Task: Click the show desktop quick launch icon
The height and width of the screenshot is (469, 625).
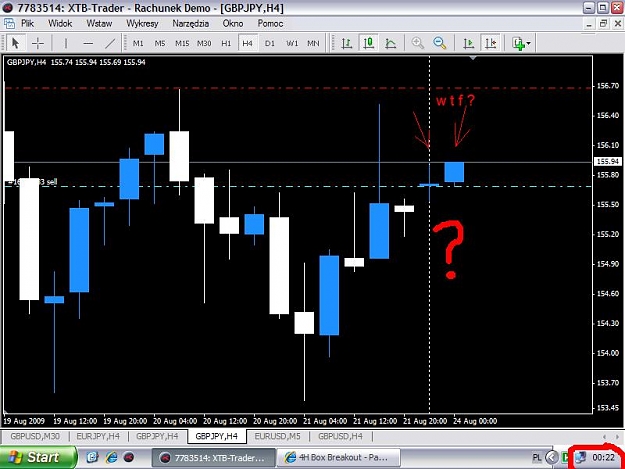Action: coord(92,457)
